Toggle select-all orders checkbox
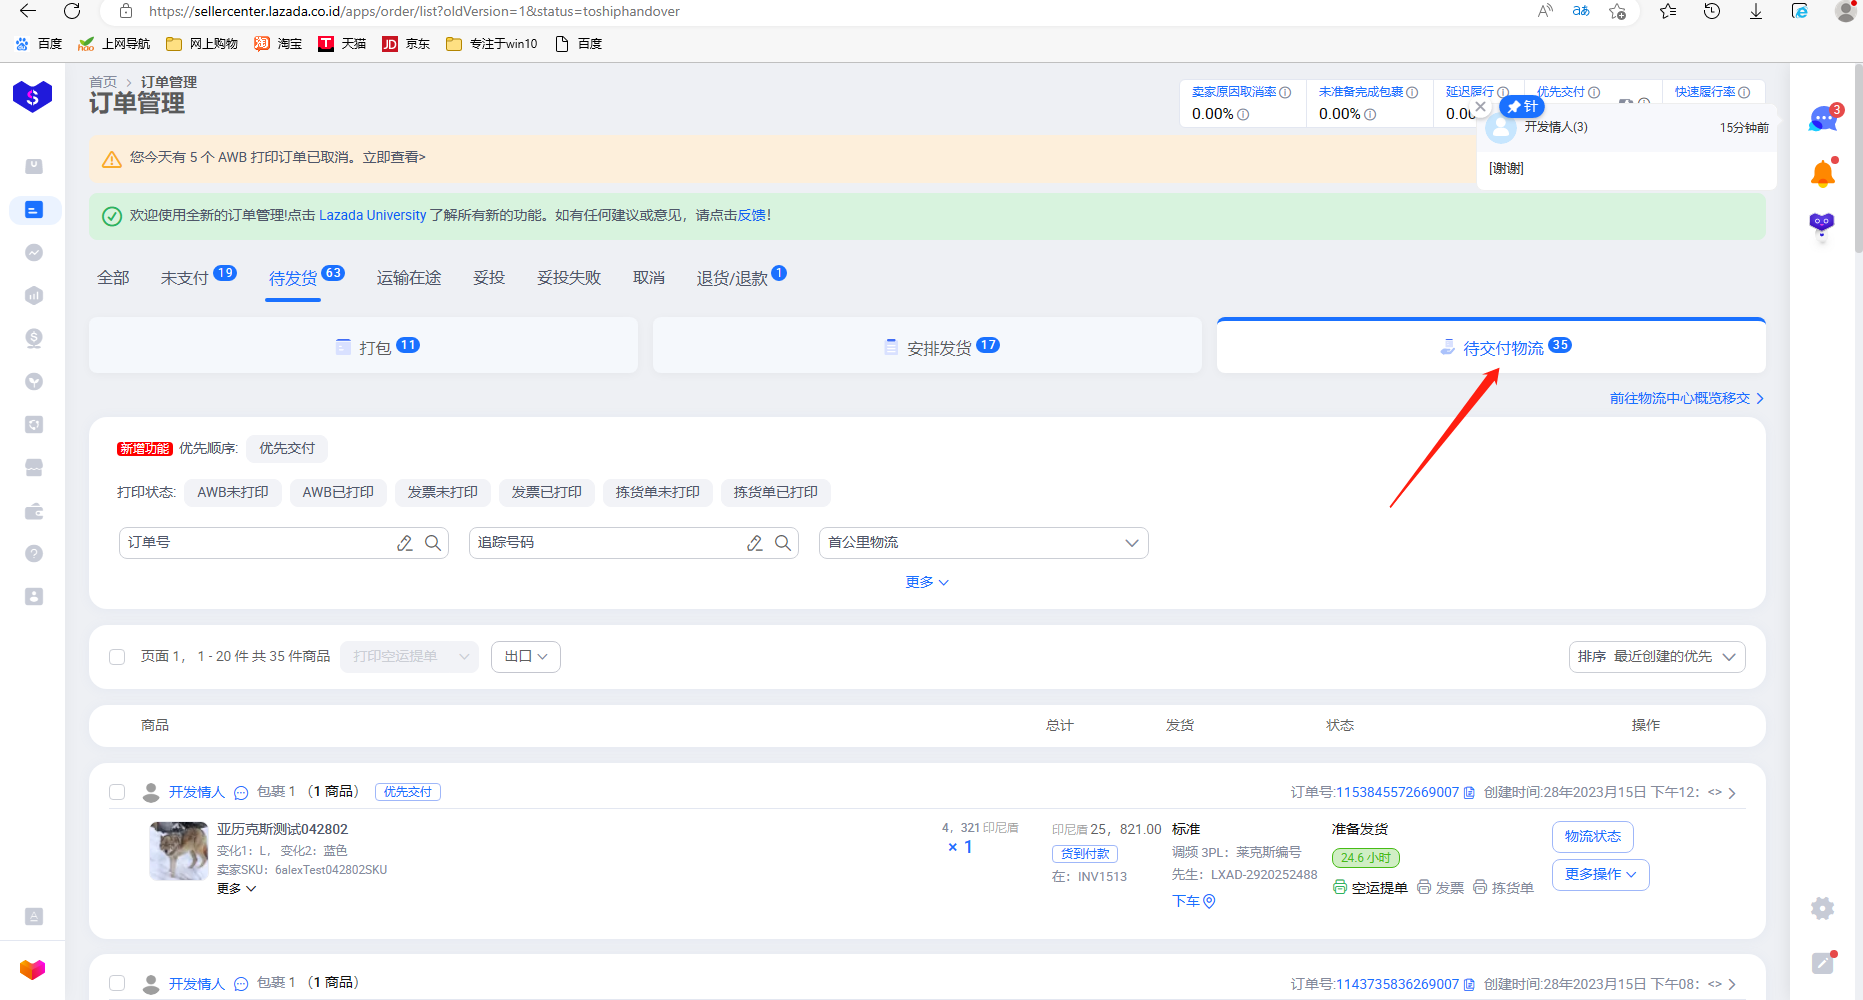The height and width of the screenshot is (1000, 1863). [x=117, y=657]
